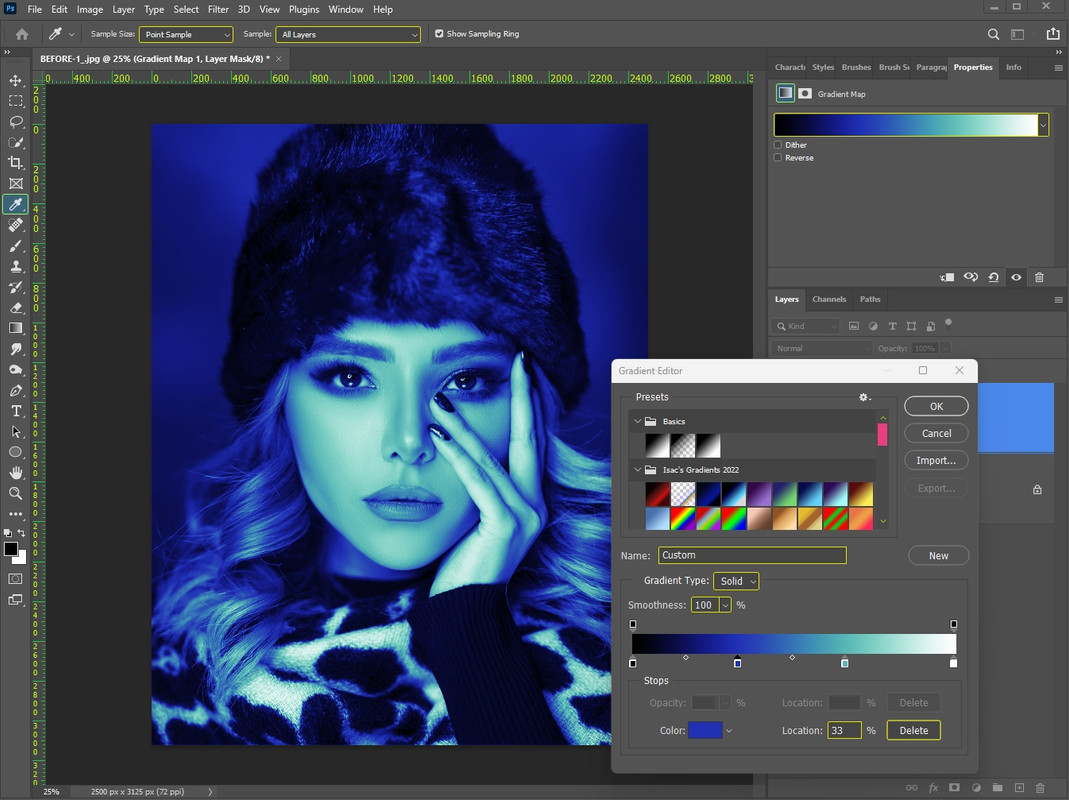Select the selected blue color stop
1069x800 pixels.
coord(737,662)
